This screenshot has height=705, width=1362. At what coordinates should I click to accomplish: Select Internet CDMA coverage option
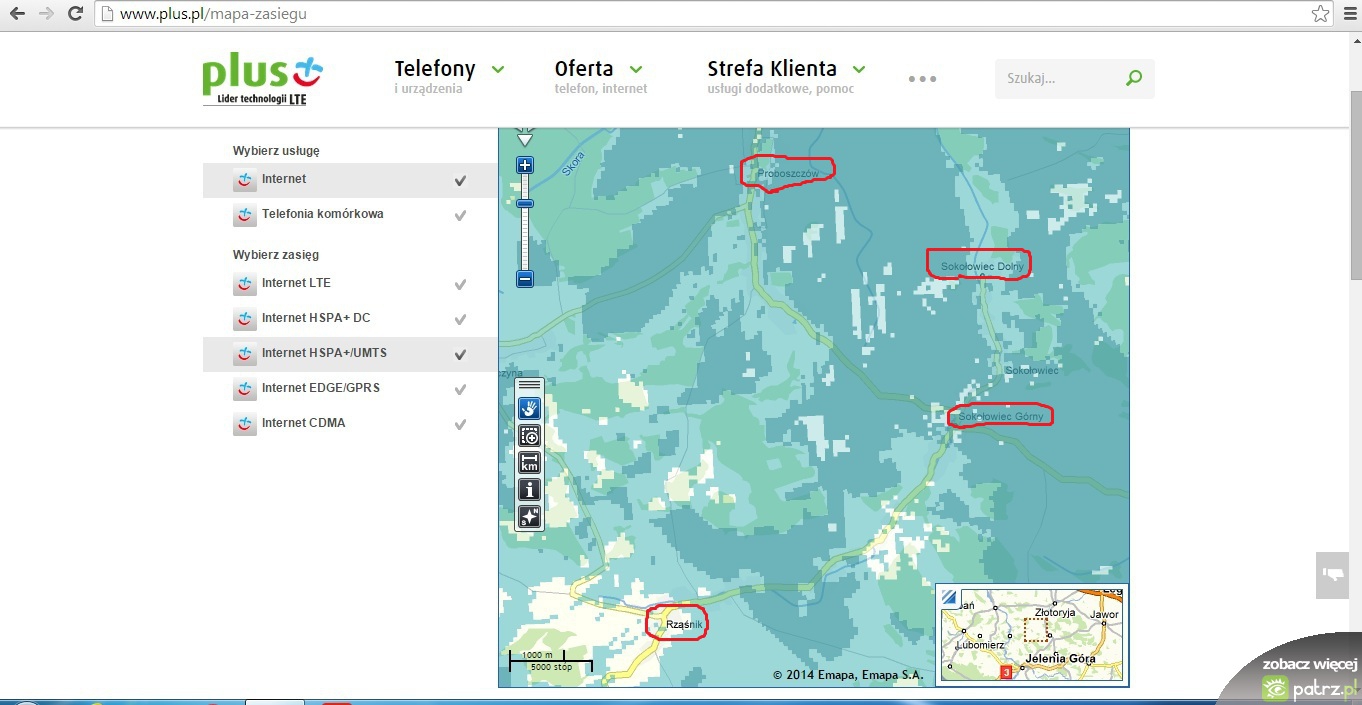[303, 423]
